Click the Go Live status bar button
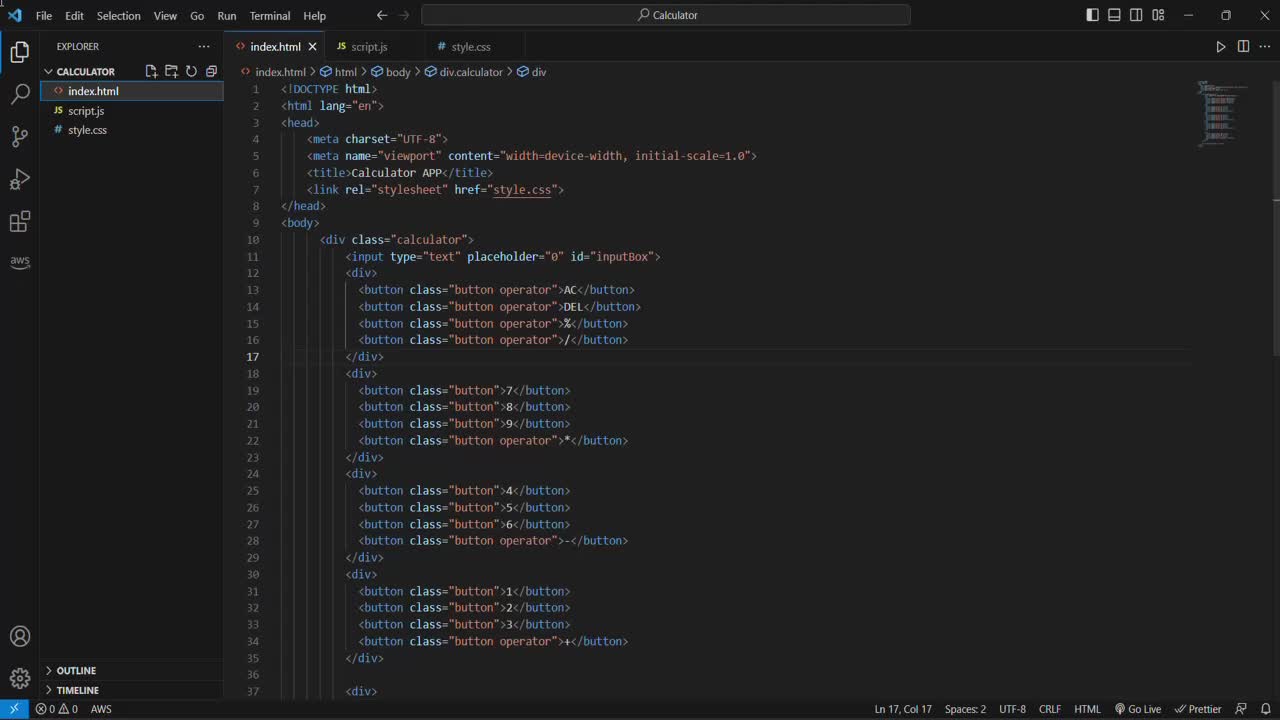Viewport: 1280px width, 720px height. click(1138, 709)
